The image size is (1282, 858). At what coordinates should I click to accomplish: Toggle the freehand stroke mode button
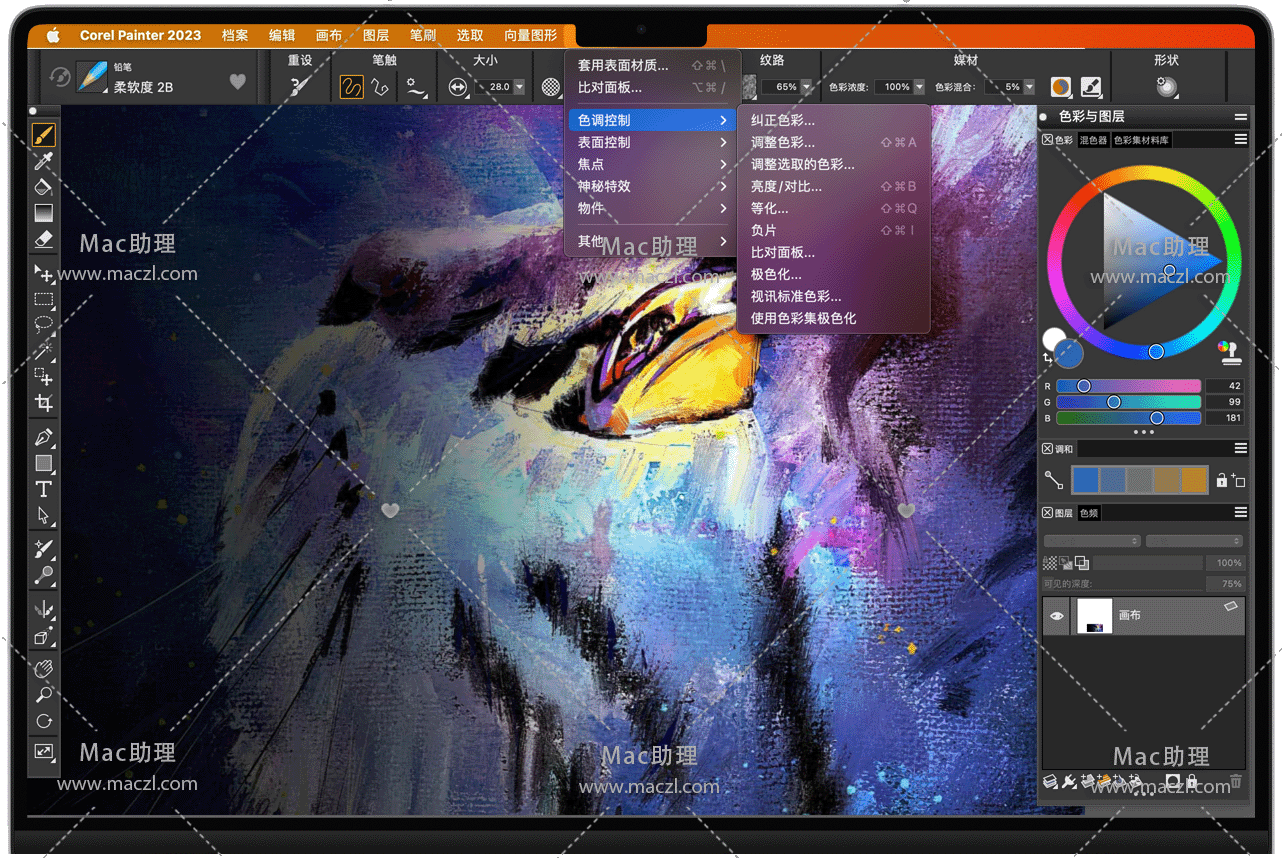click(x=351, y=87)
